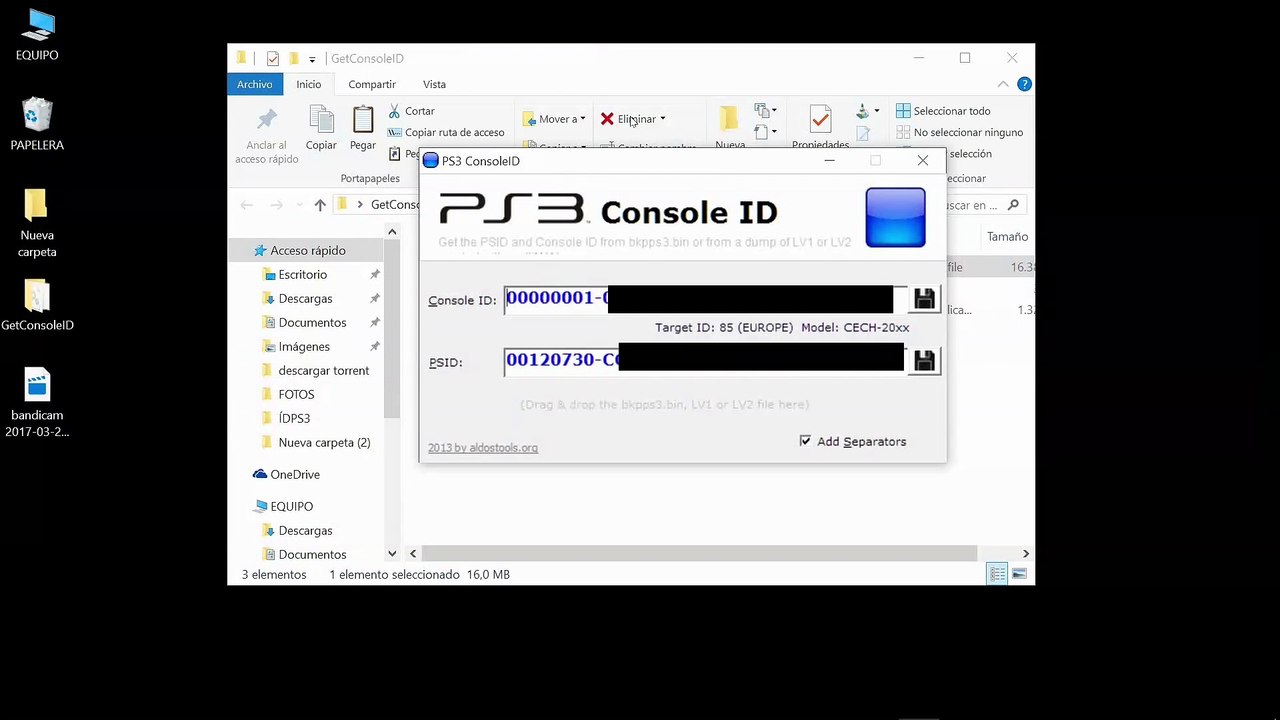Switch to the Compartir ribbon tab

pyautogui.click(x=372, y=84)
